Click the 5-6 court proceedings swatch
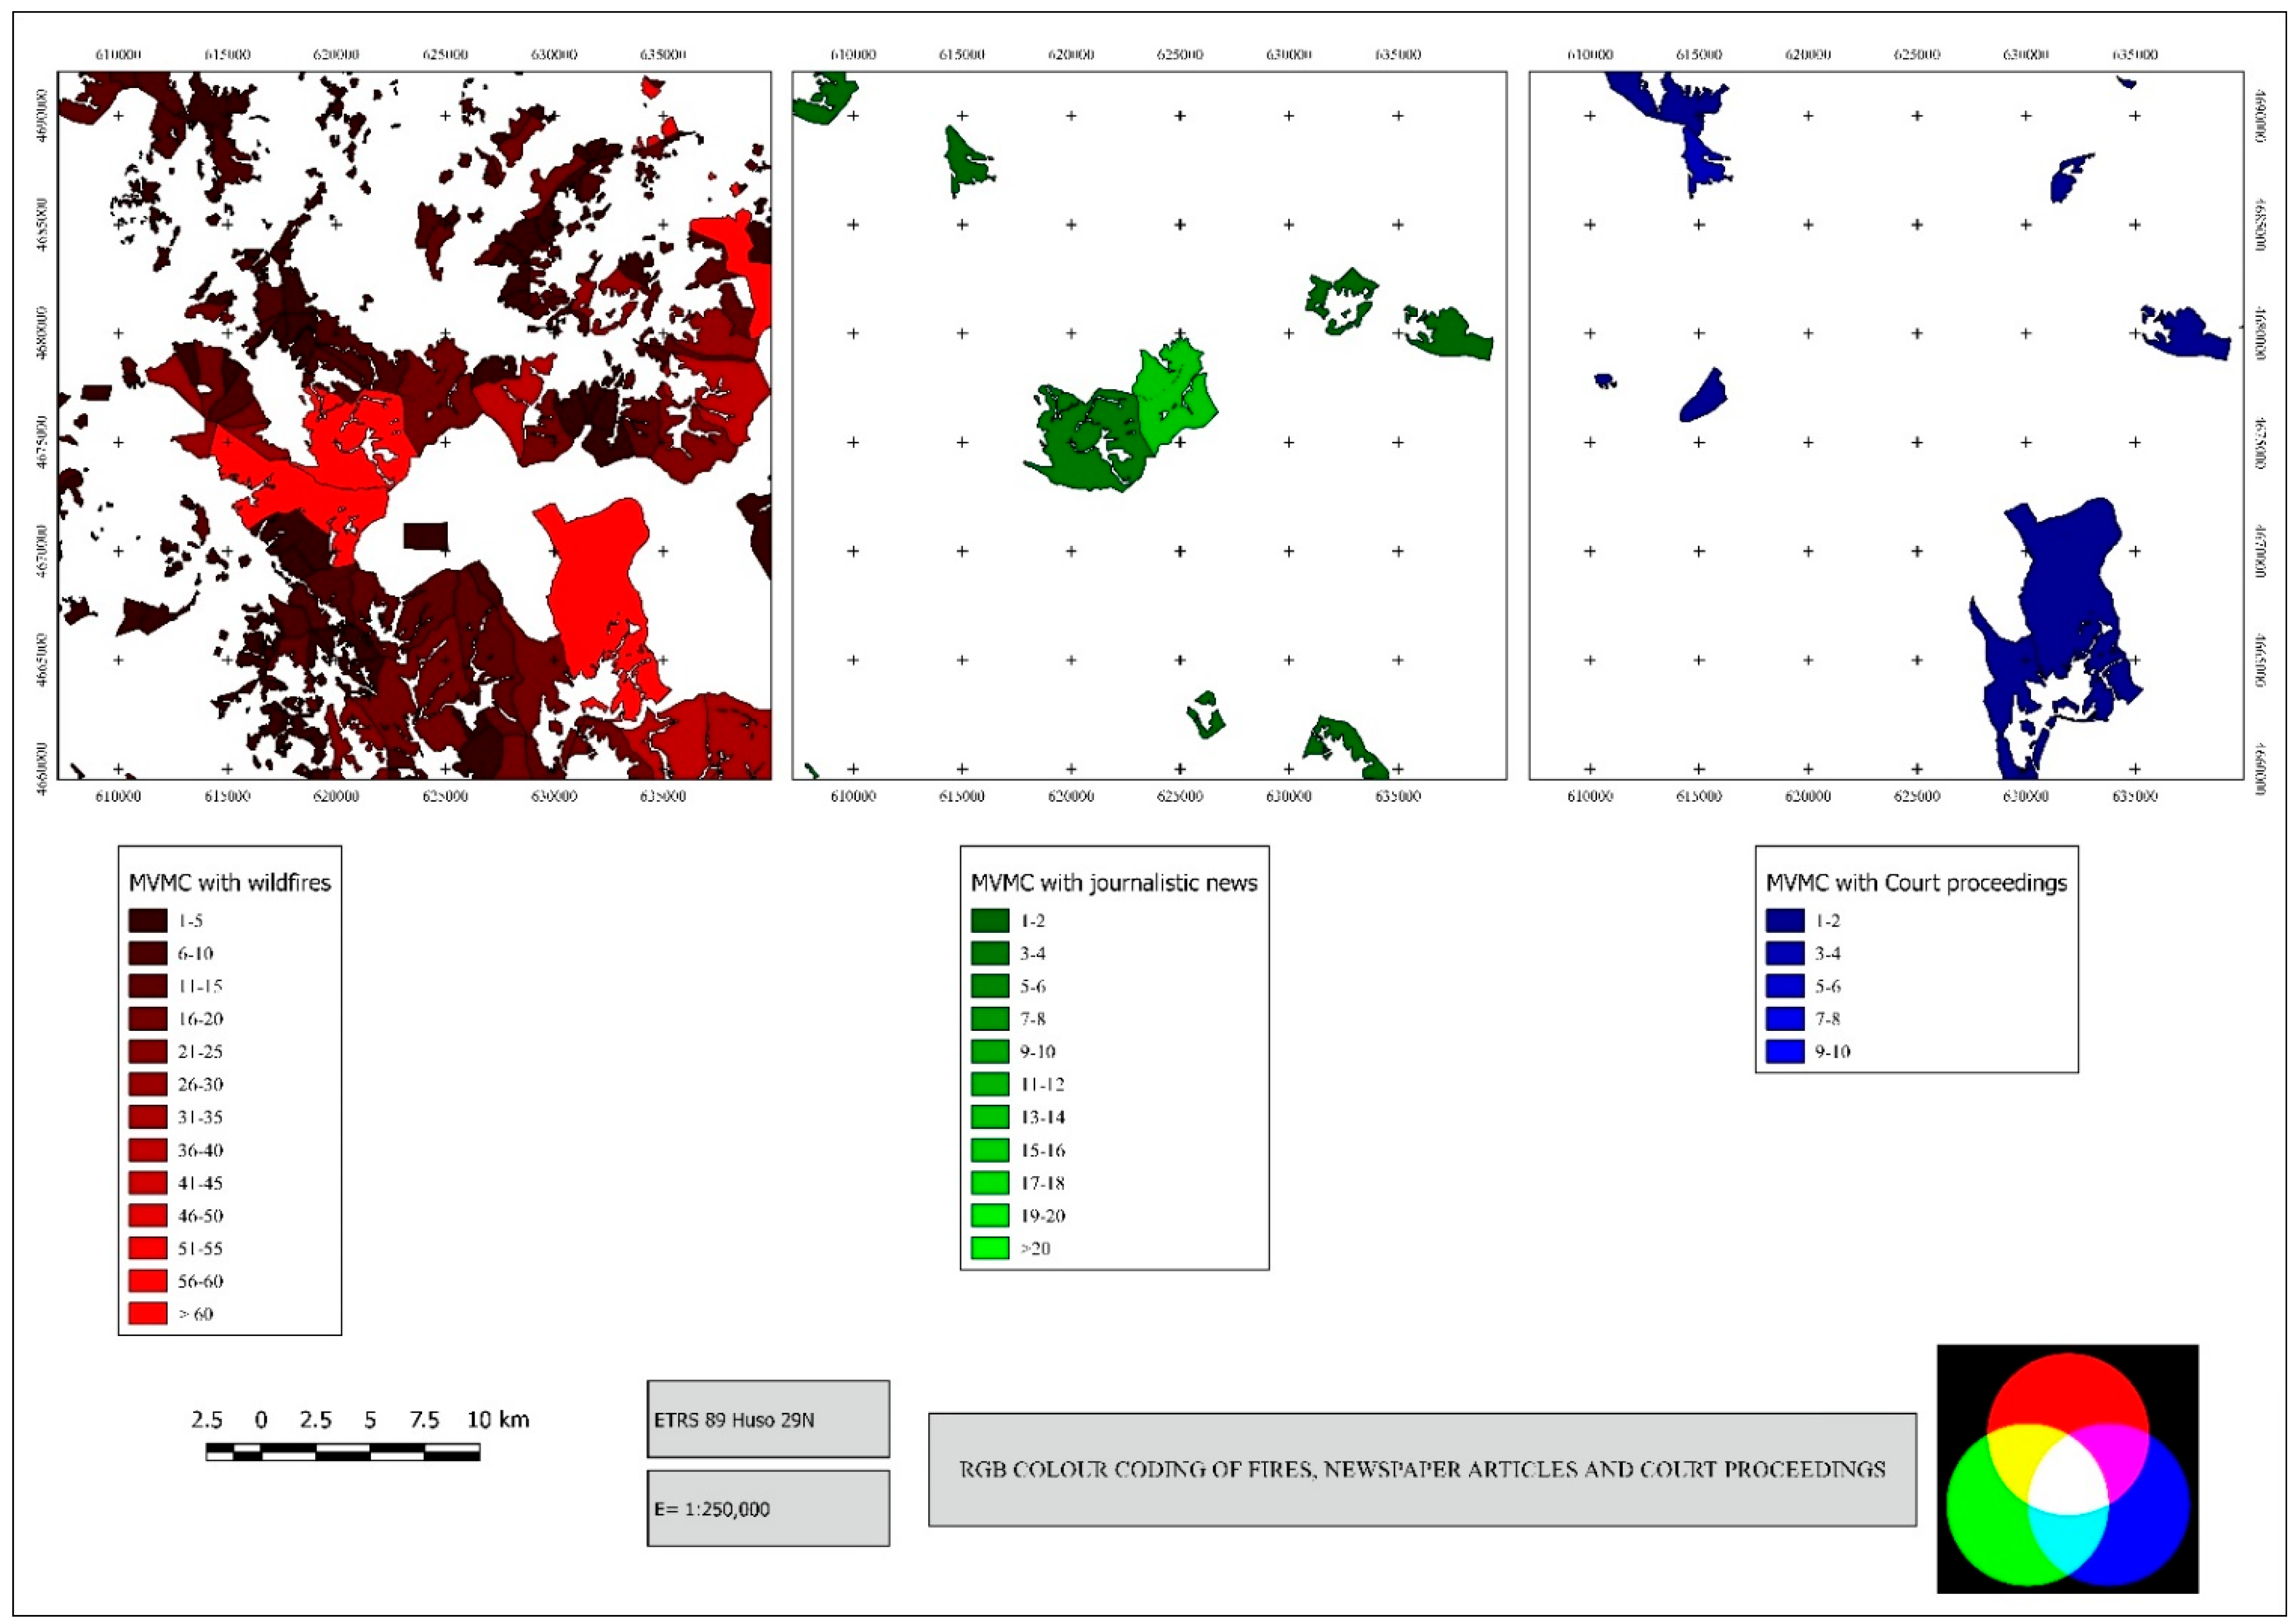Image resolution: width=2296 pixels, height=1620 pixels. (1785, 986)
